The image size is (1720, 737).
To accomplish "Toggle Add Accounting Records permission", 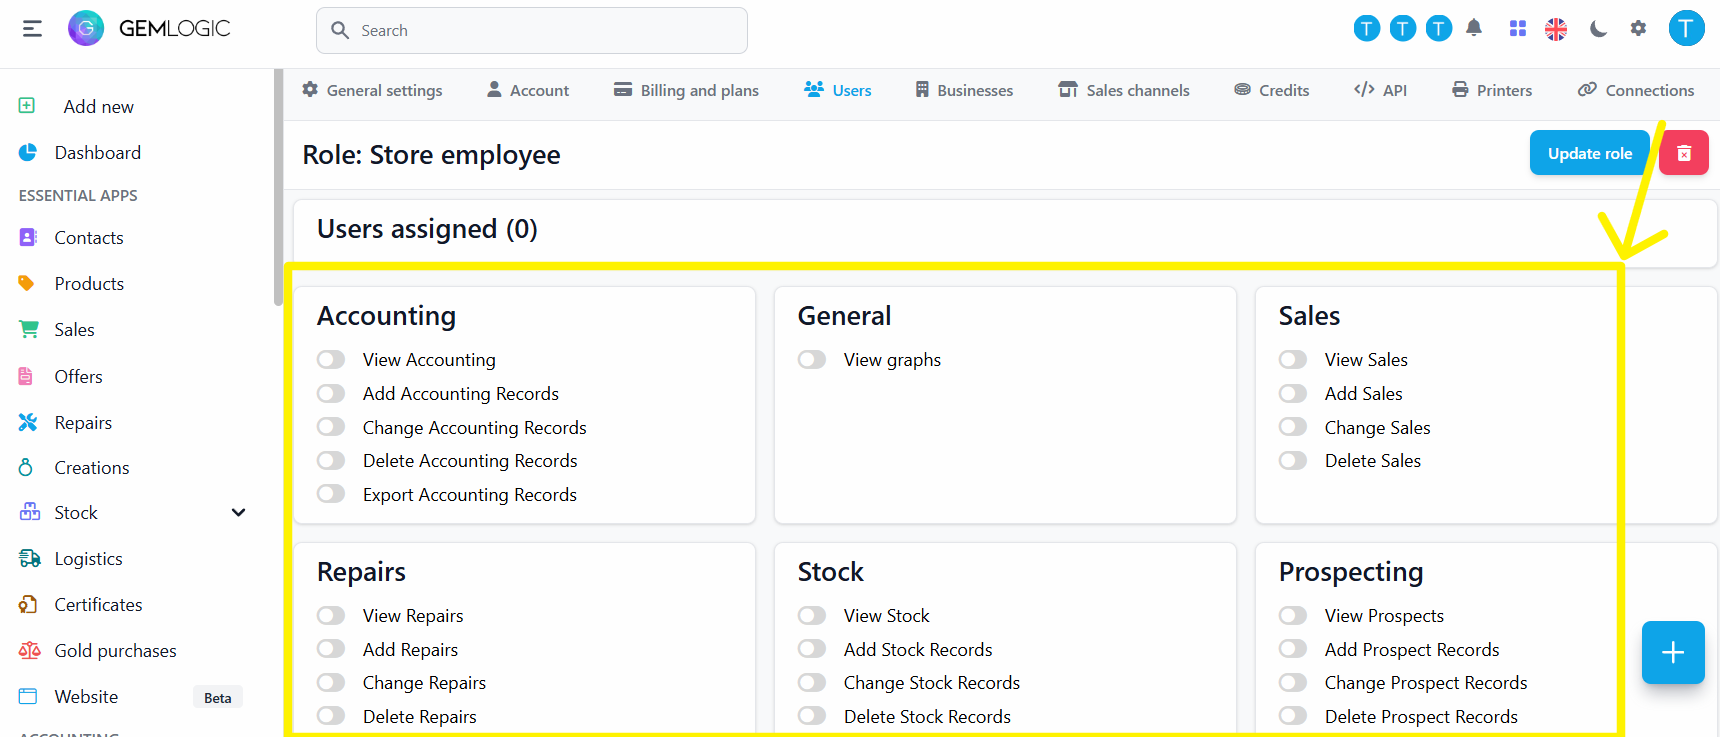I will pyautogui.click(x=331, y=393).
